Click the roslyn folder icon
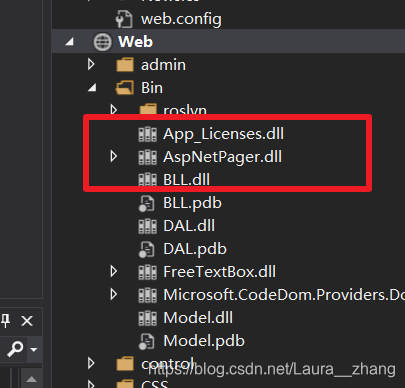405x388 pixels. 148,109
